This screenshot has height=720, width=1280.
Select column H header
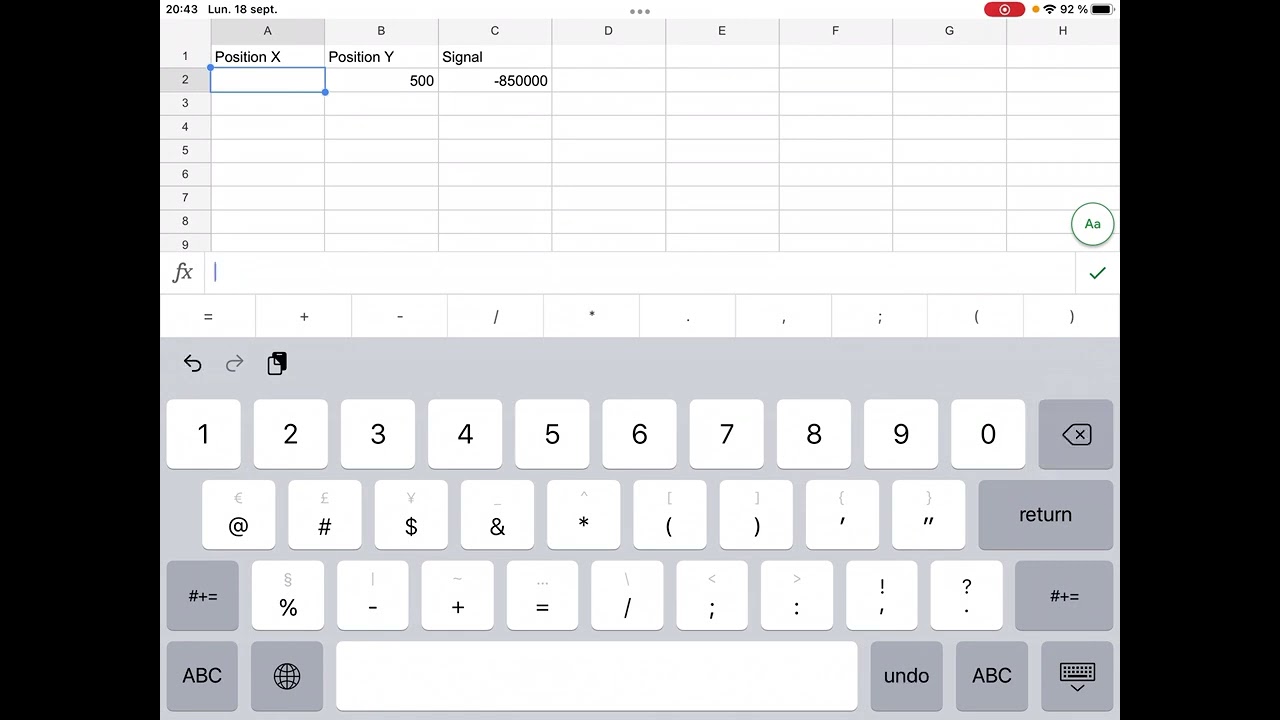click(x=1063, y=31)
